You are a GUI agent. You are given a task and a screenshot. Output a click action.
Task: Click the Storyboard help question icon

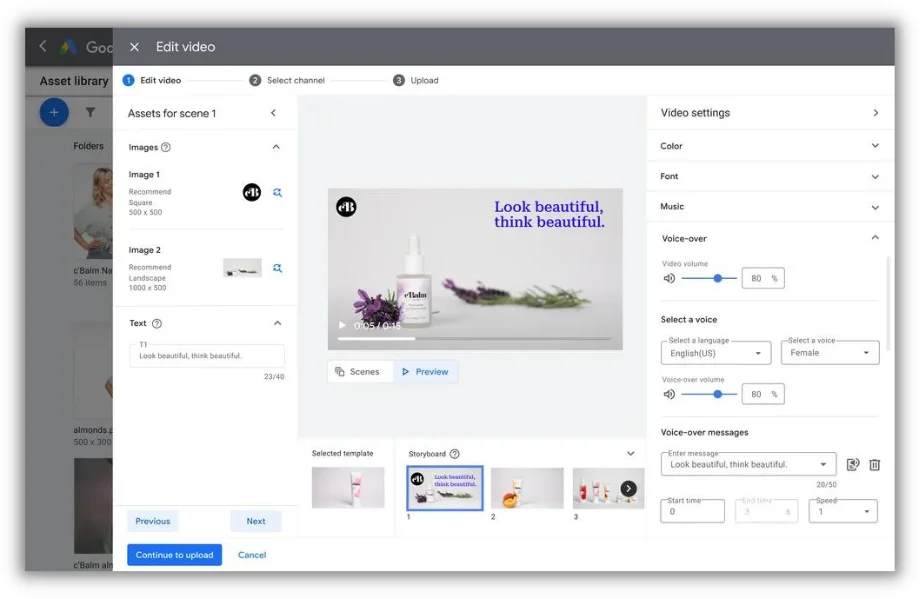[455, 454]
